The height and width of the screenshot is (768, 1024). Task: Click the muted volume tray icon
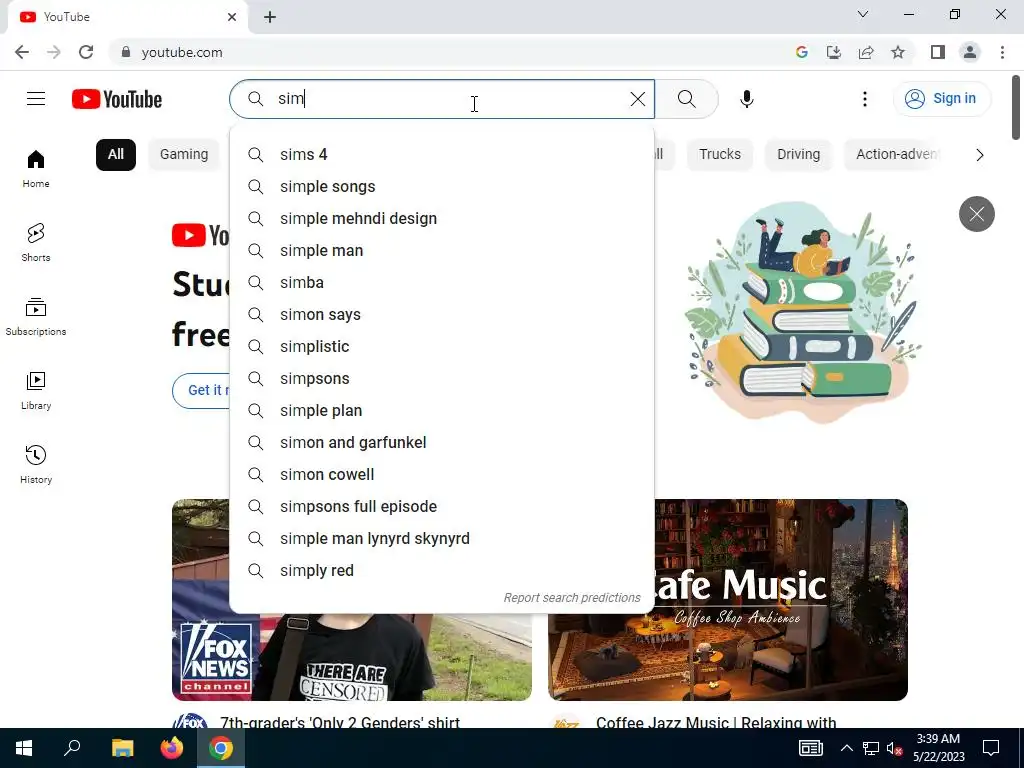tap(894, 748)
